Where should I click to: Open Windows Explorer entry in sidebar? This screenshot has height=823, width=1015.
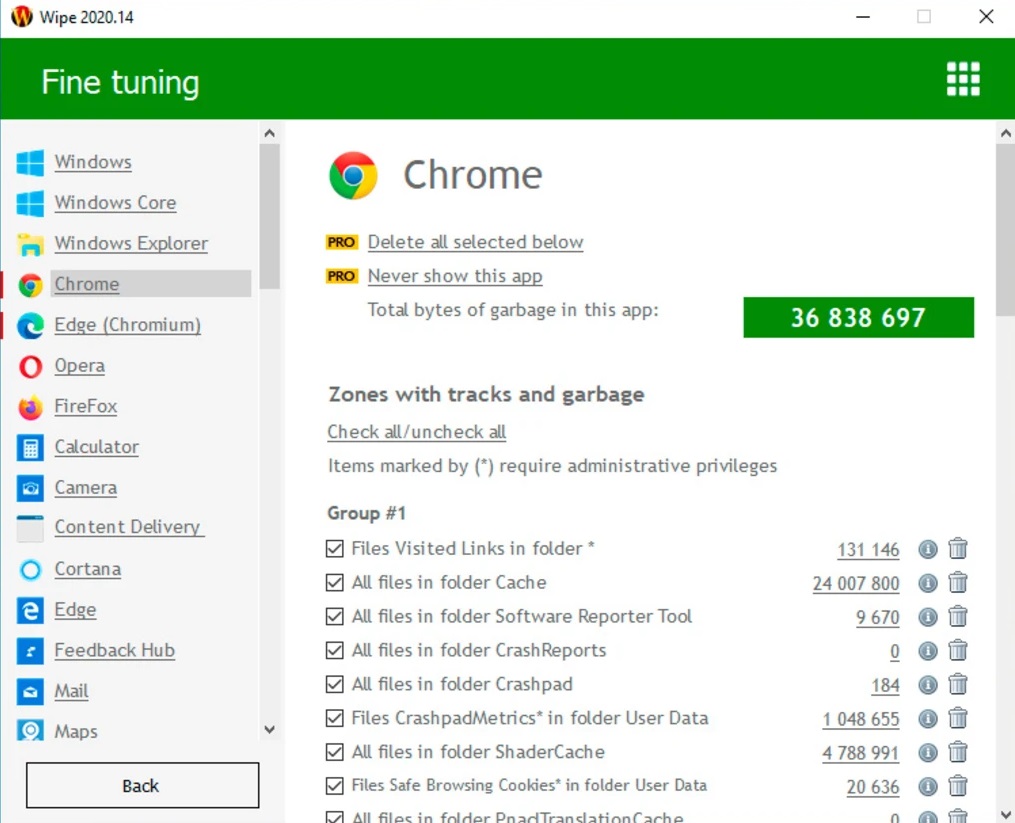pyautogui.click(x=131, y=244)
